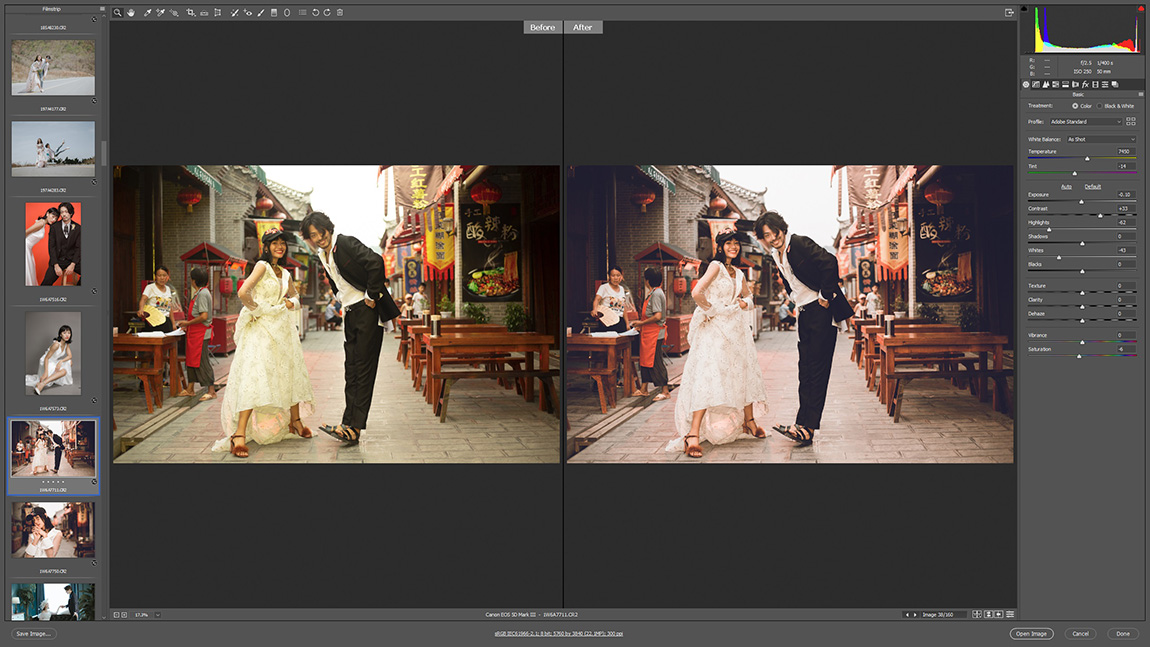This screenshot has width=1150, height=647.
Task: Select the red backdrop couple thumbnail
Action: coord(53,244)
